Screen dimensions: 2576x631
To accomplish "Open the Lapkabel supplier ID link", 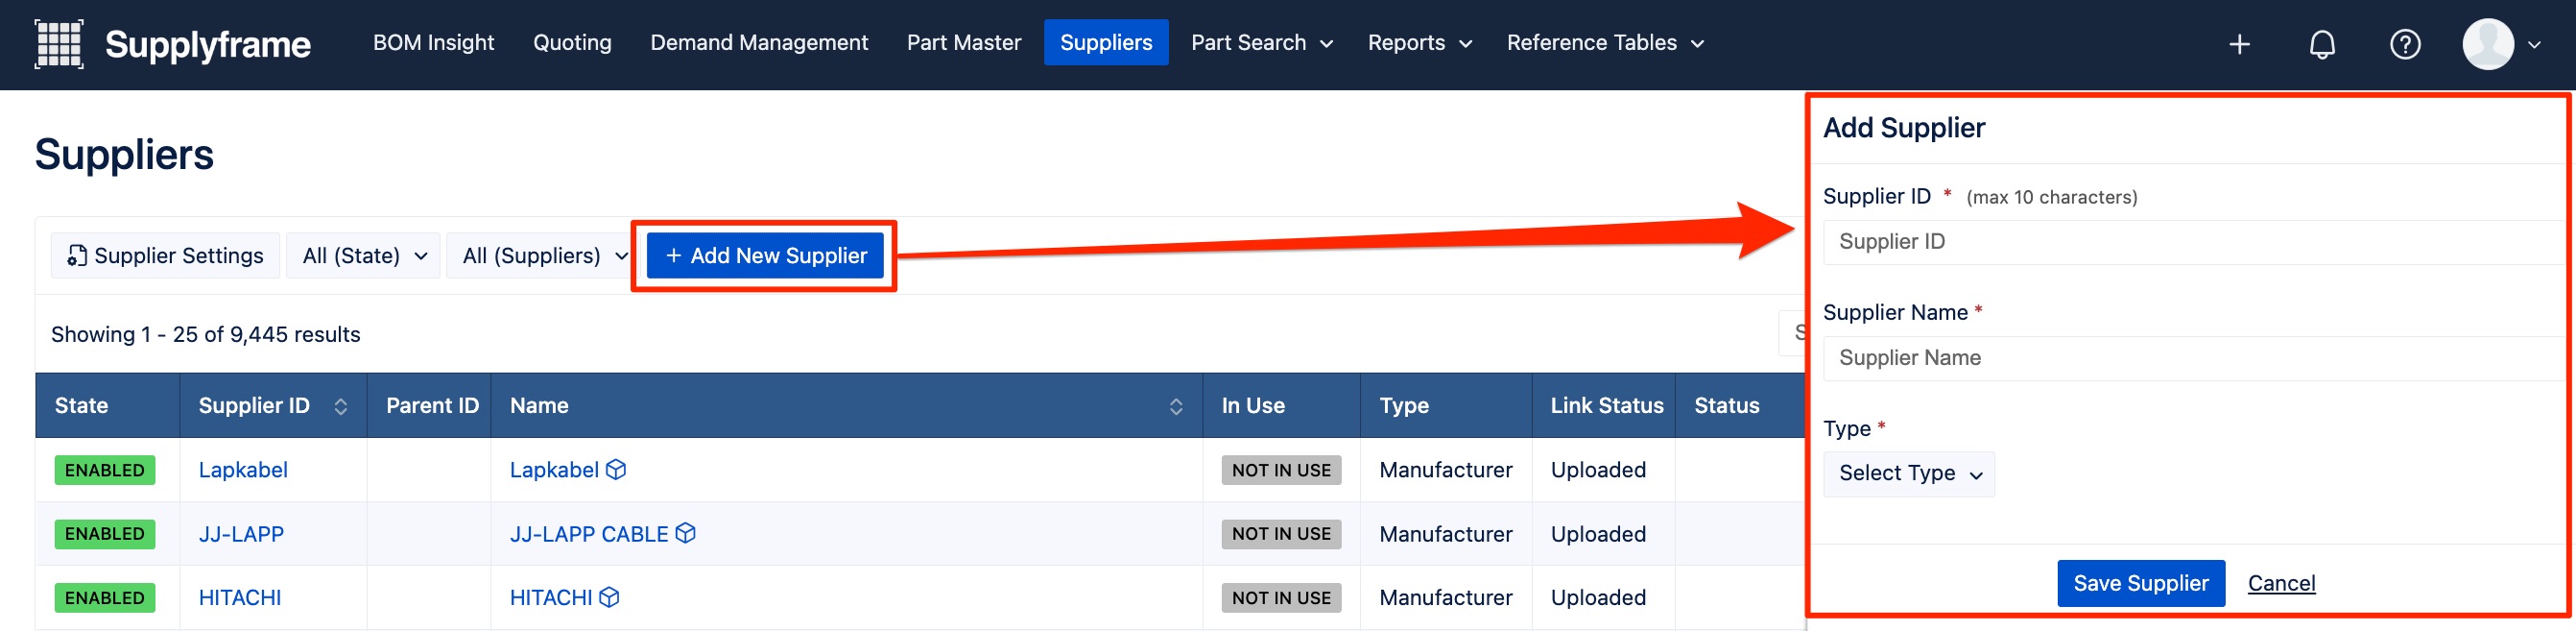I will [243, 470].
